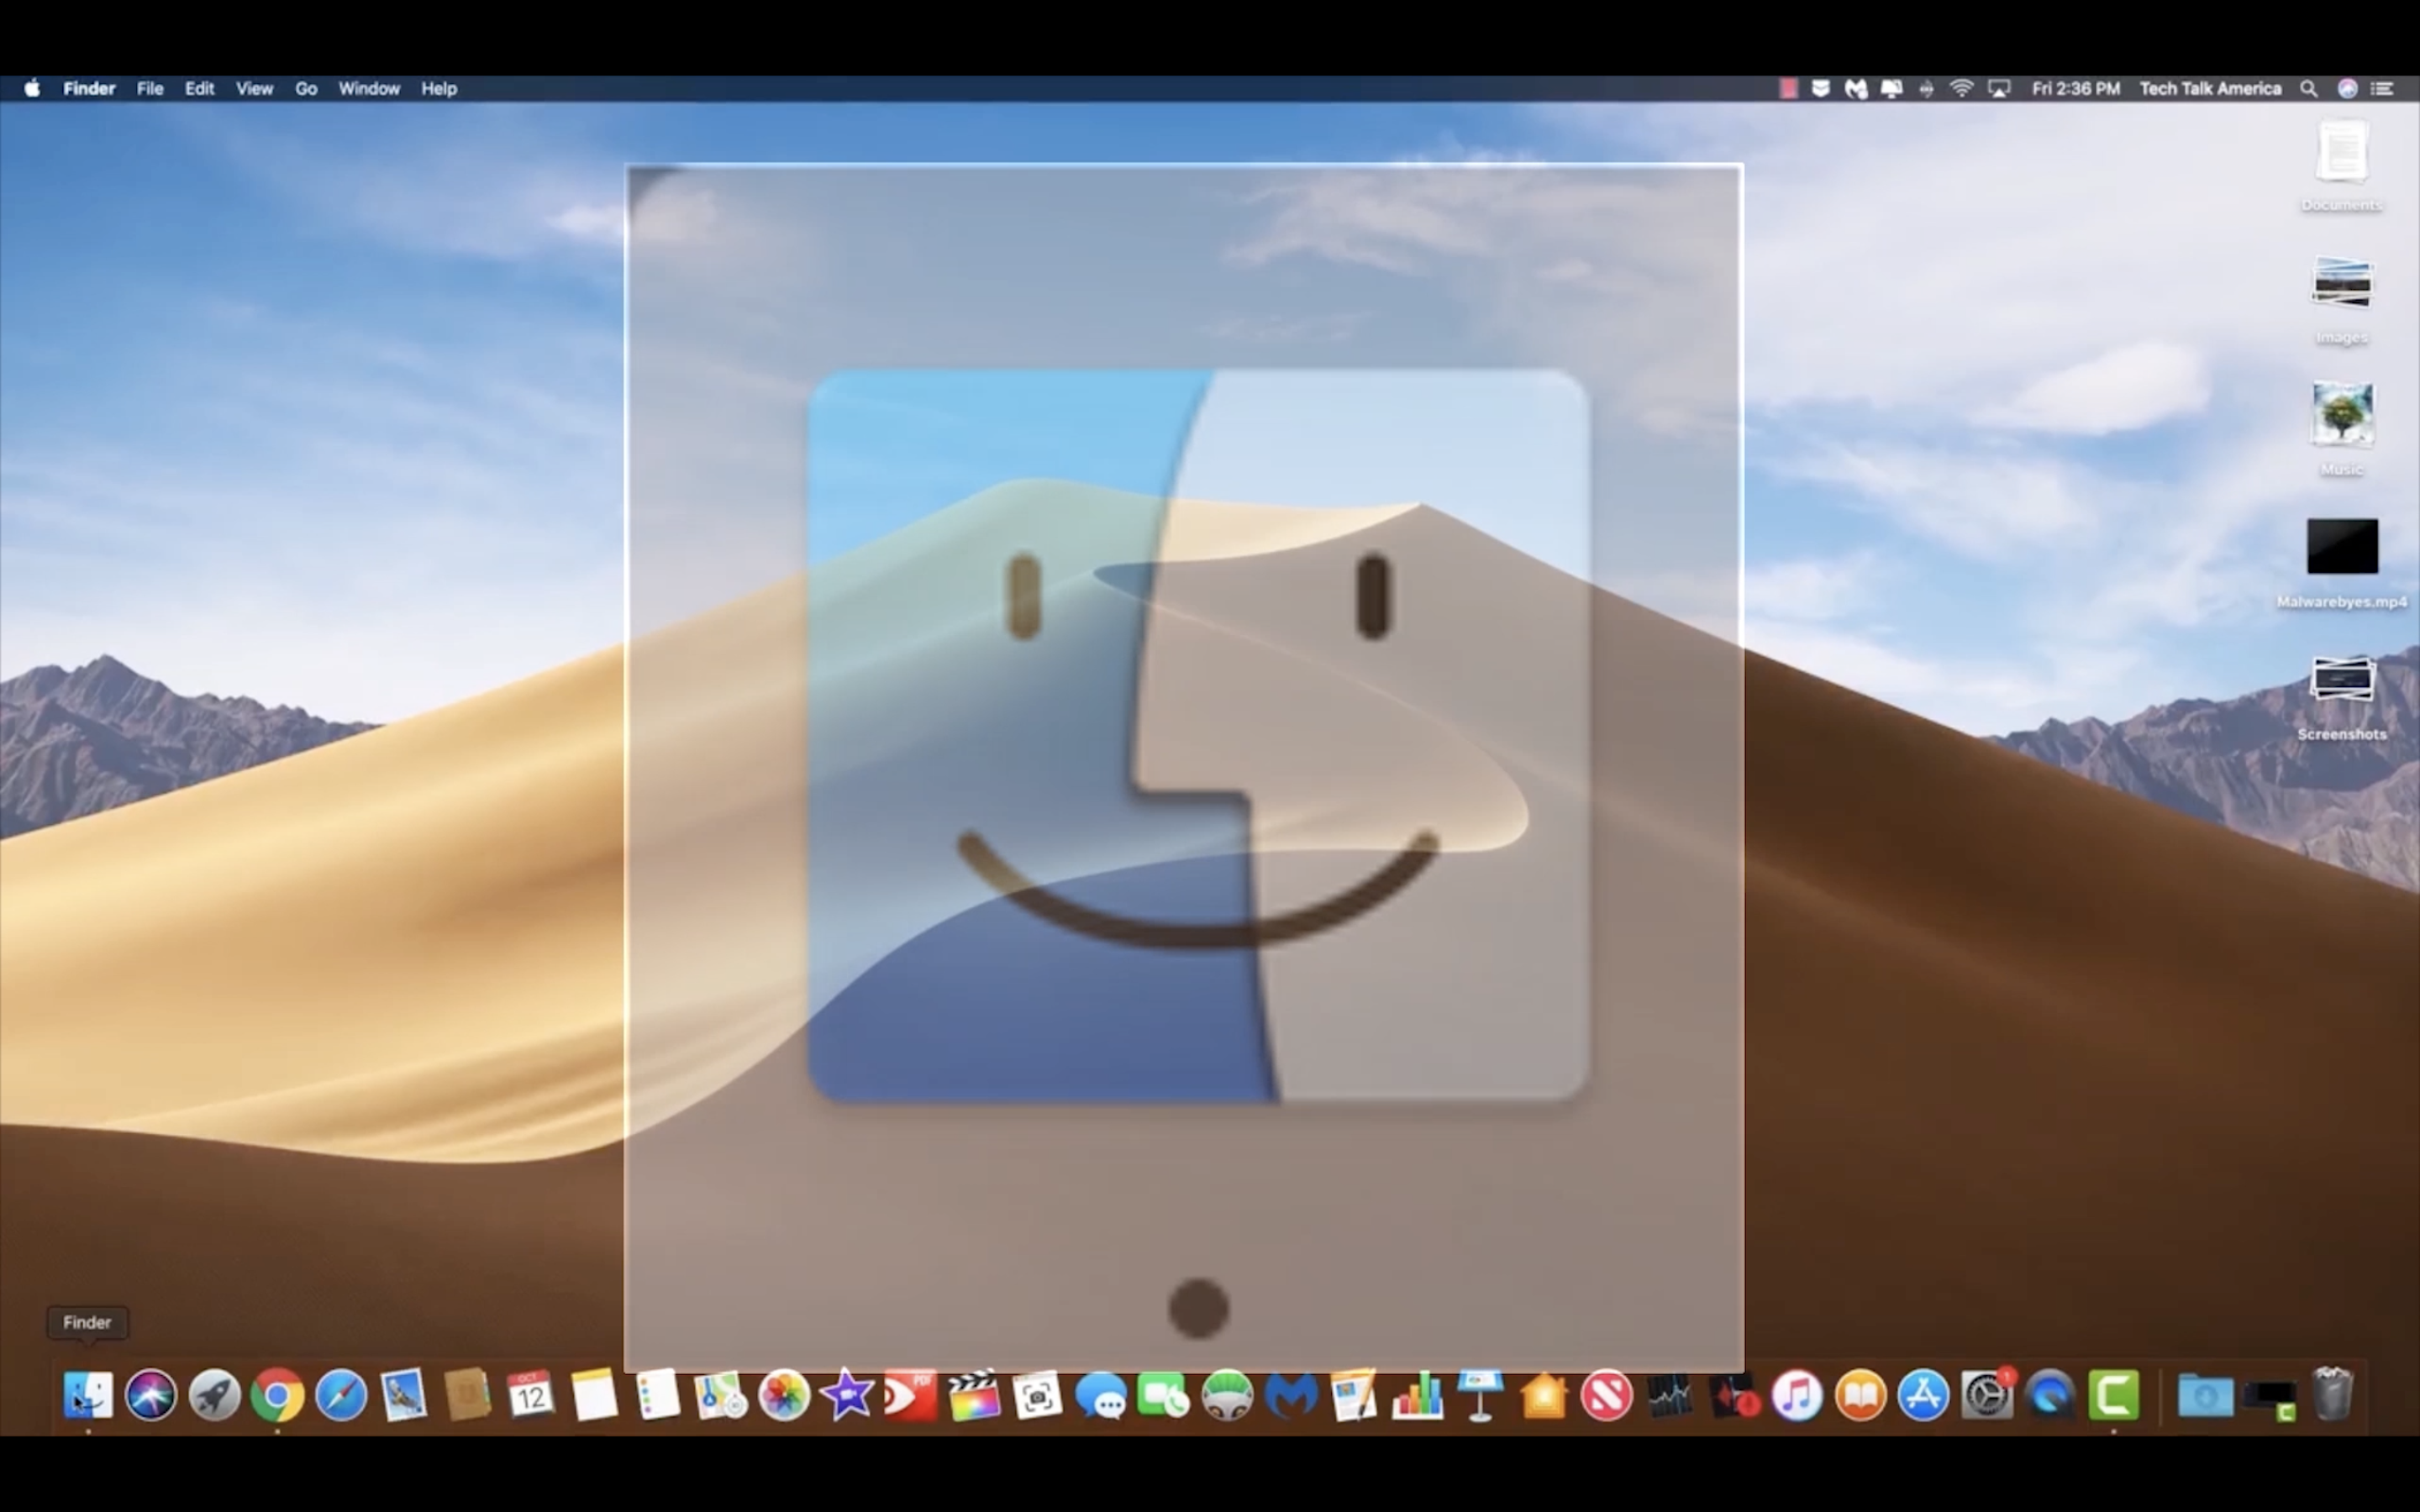Open the Help menu
Screen dimensions: 2420x1512
[439, 88]
